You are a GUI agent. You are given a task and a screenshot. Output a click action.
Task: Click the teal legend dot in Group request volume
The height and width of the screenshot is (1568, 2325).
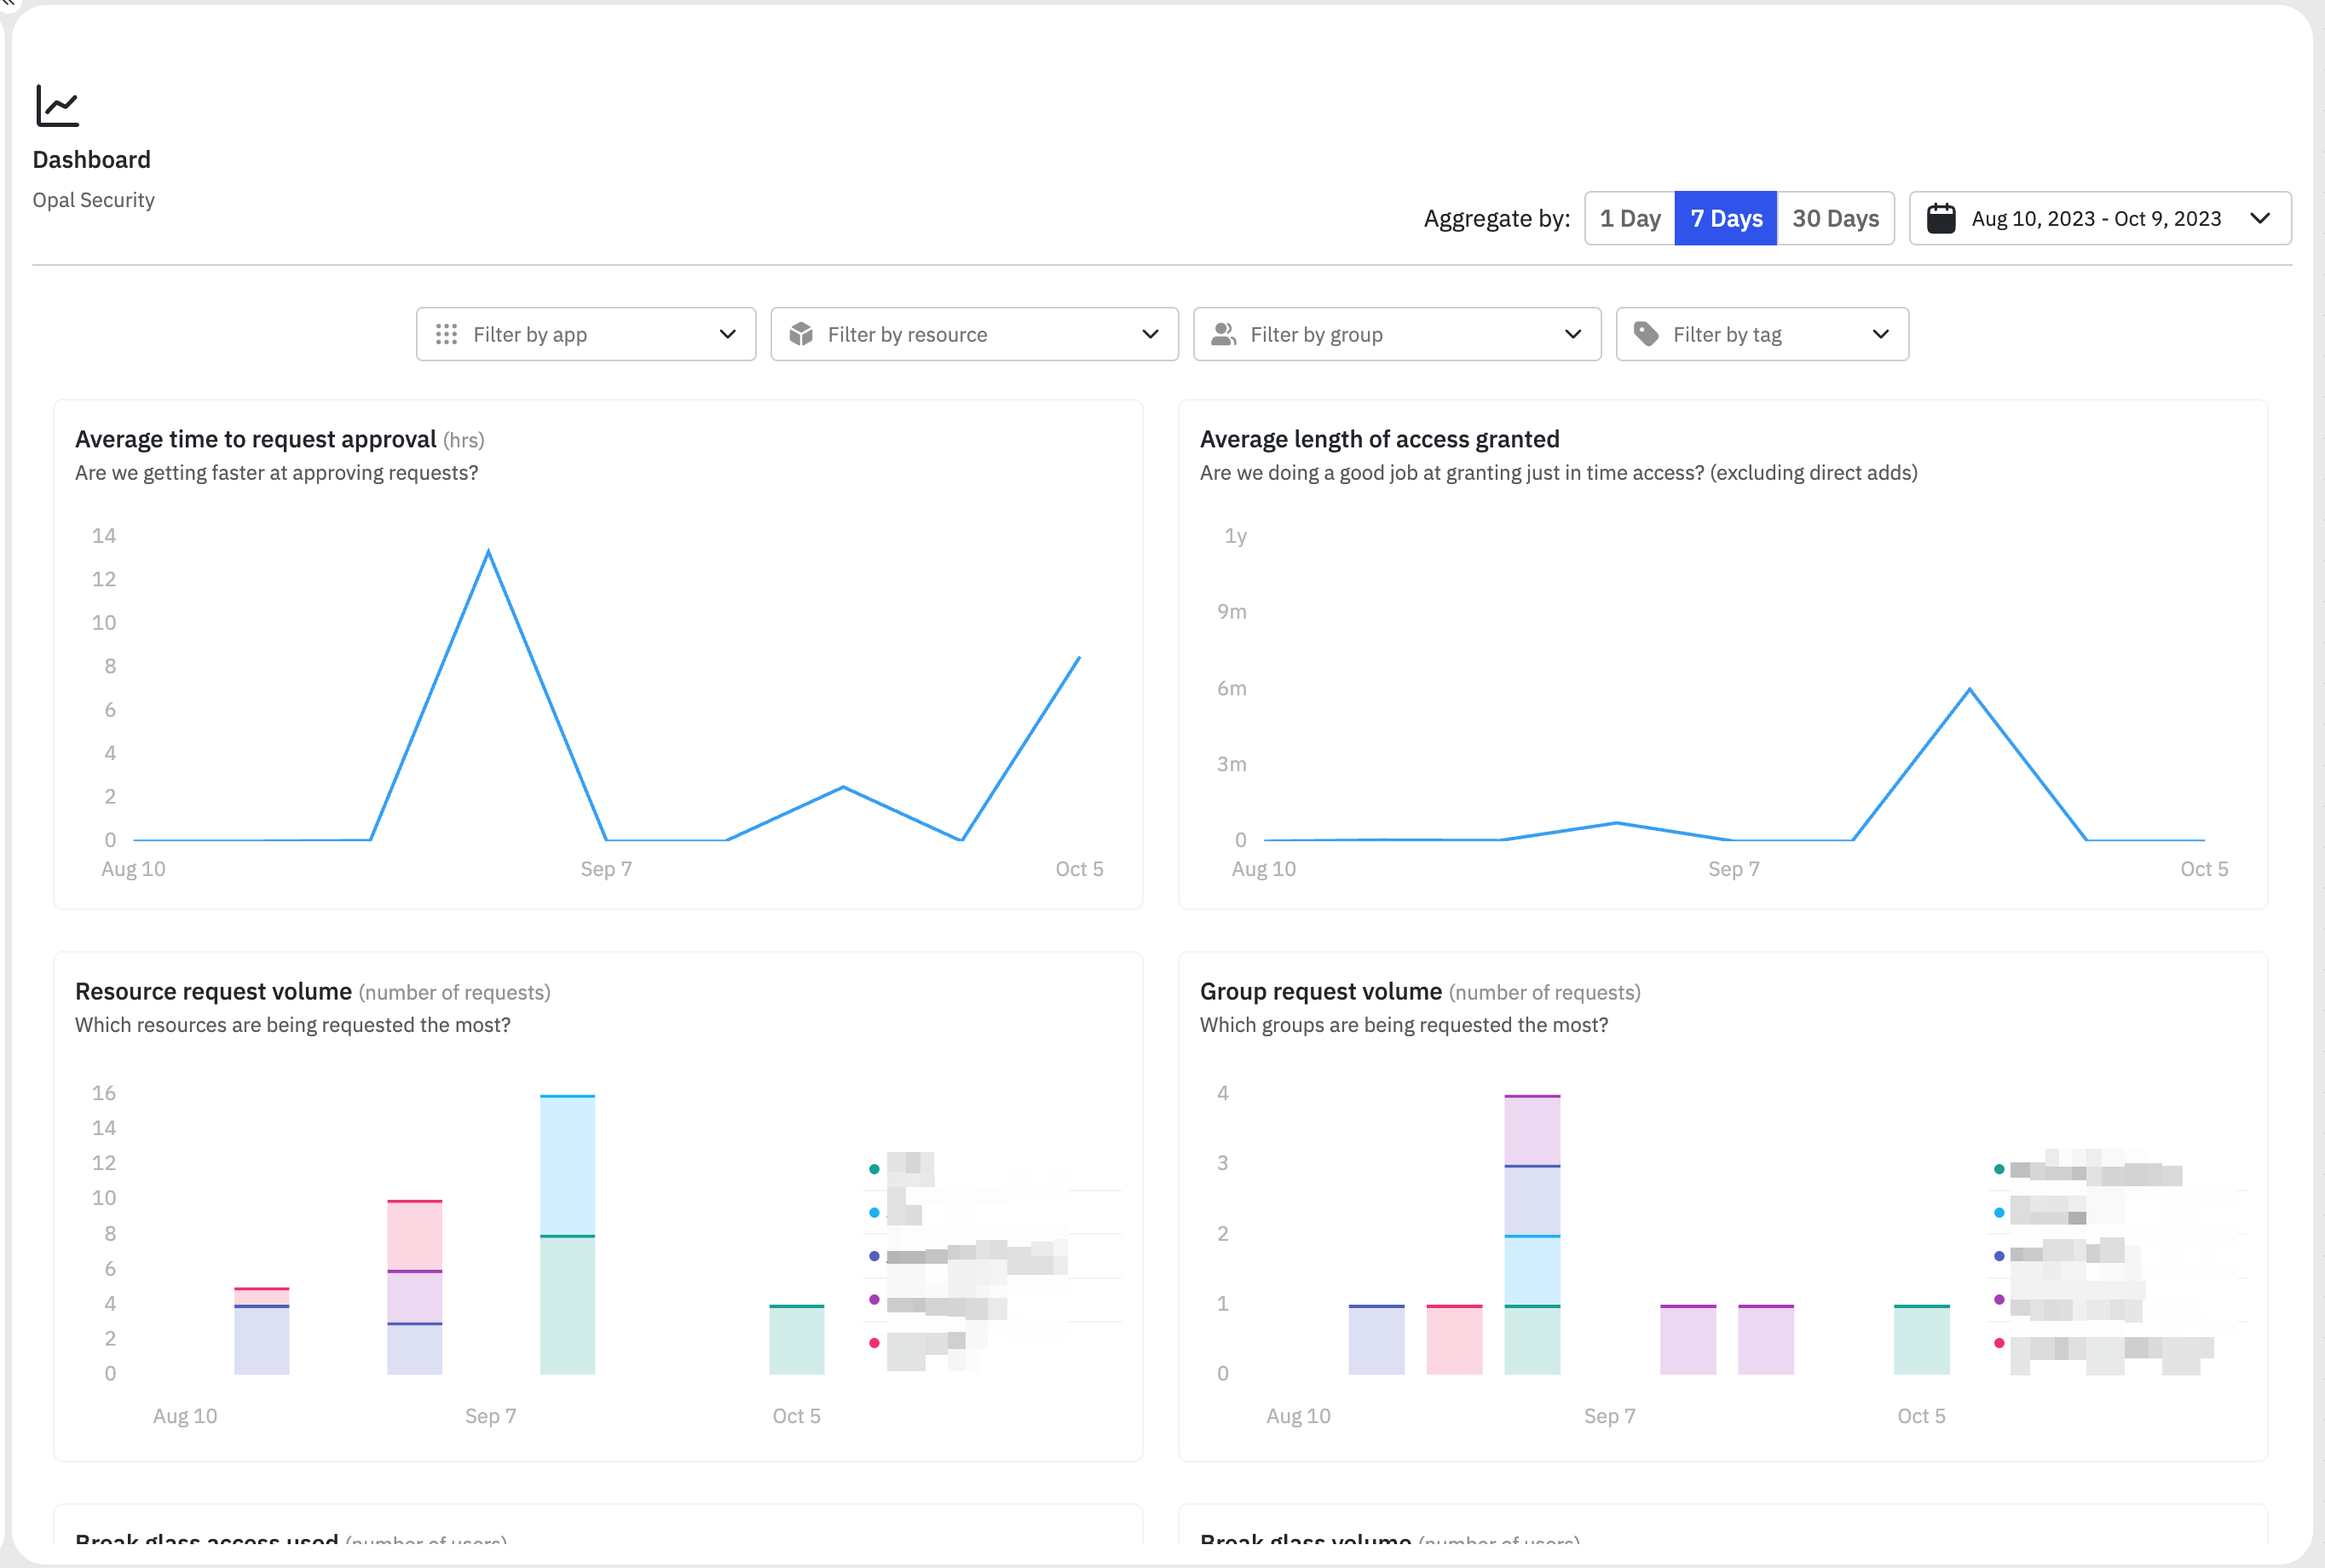[x=1999, y=1169]
